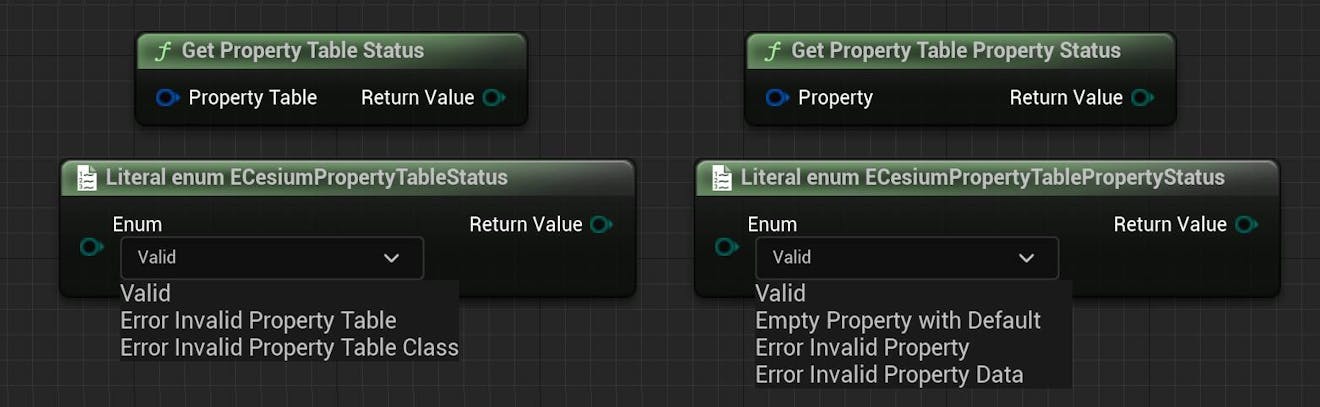Click Enum input pin on ECesiumPropertyTablePropertyStatus node
This screenshot has height=407, width=1320.
(x=727, y=246)
